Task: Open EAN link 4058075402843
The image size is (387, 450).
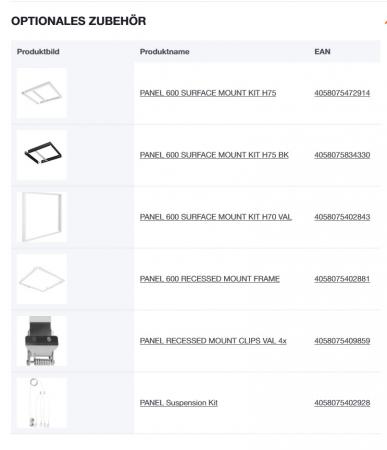Action: (x=342, y=217)
